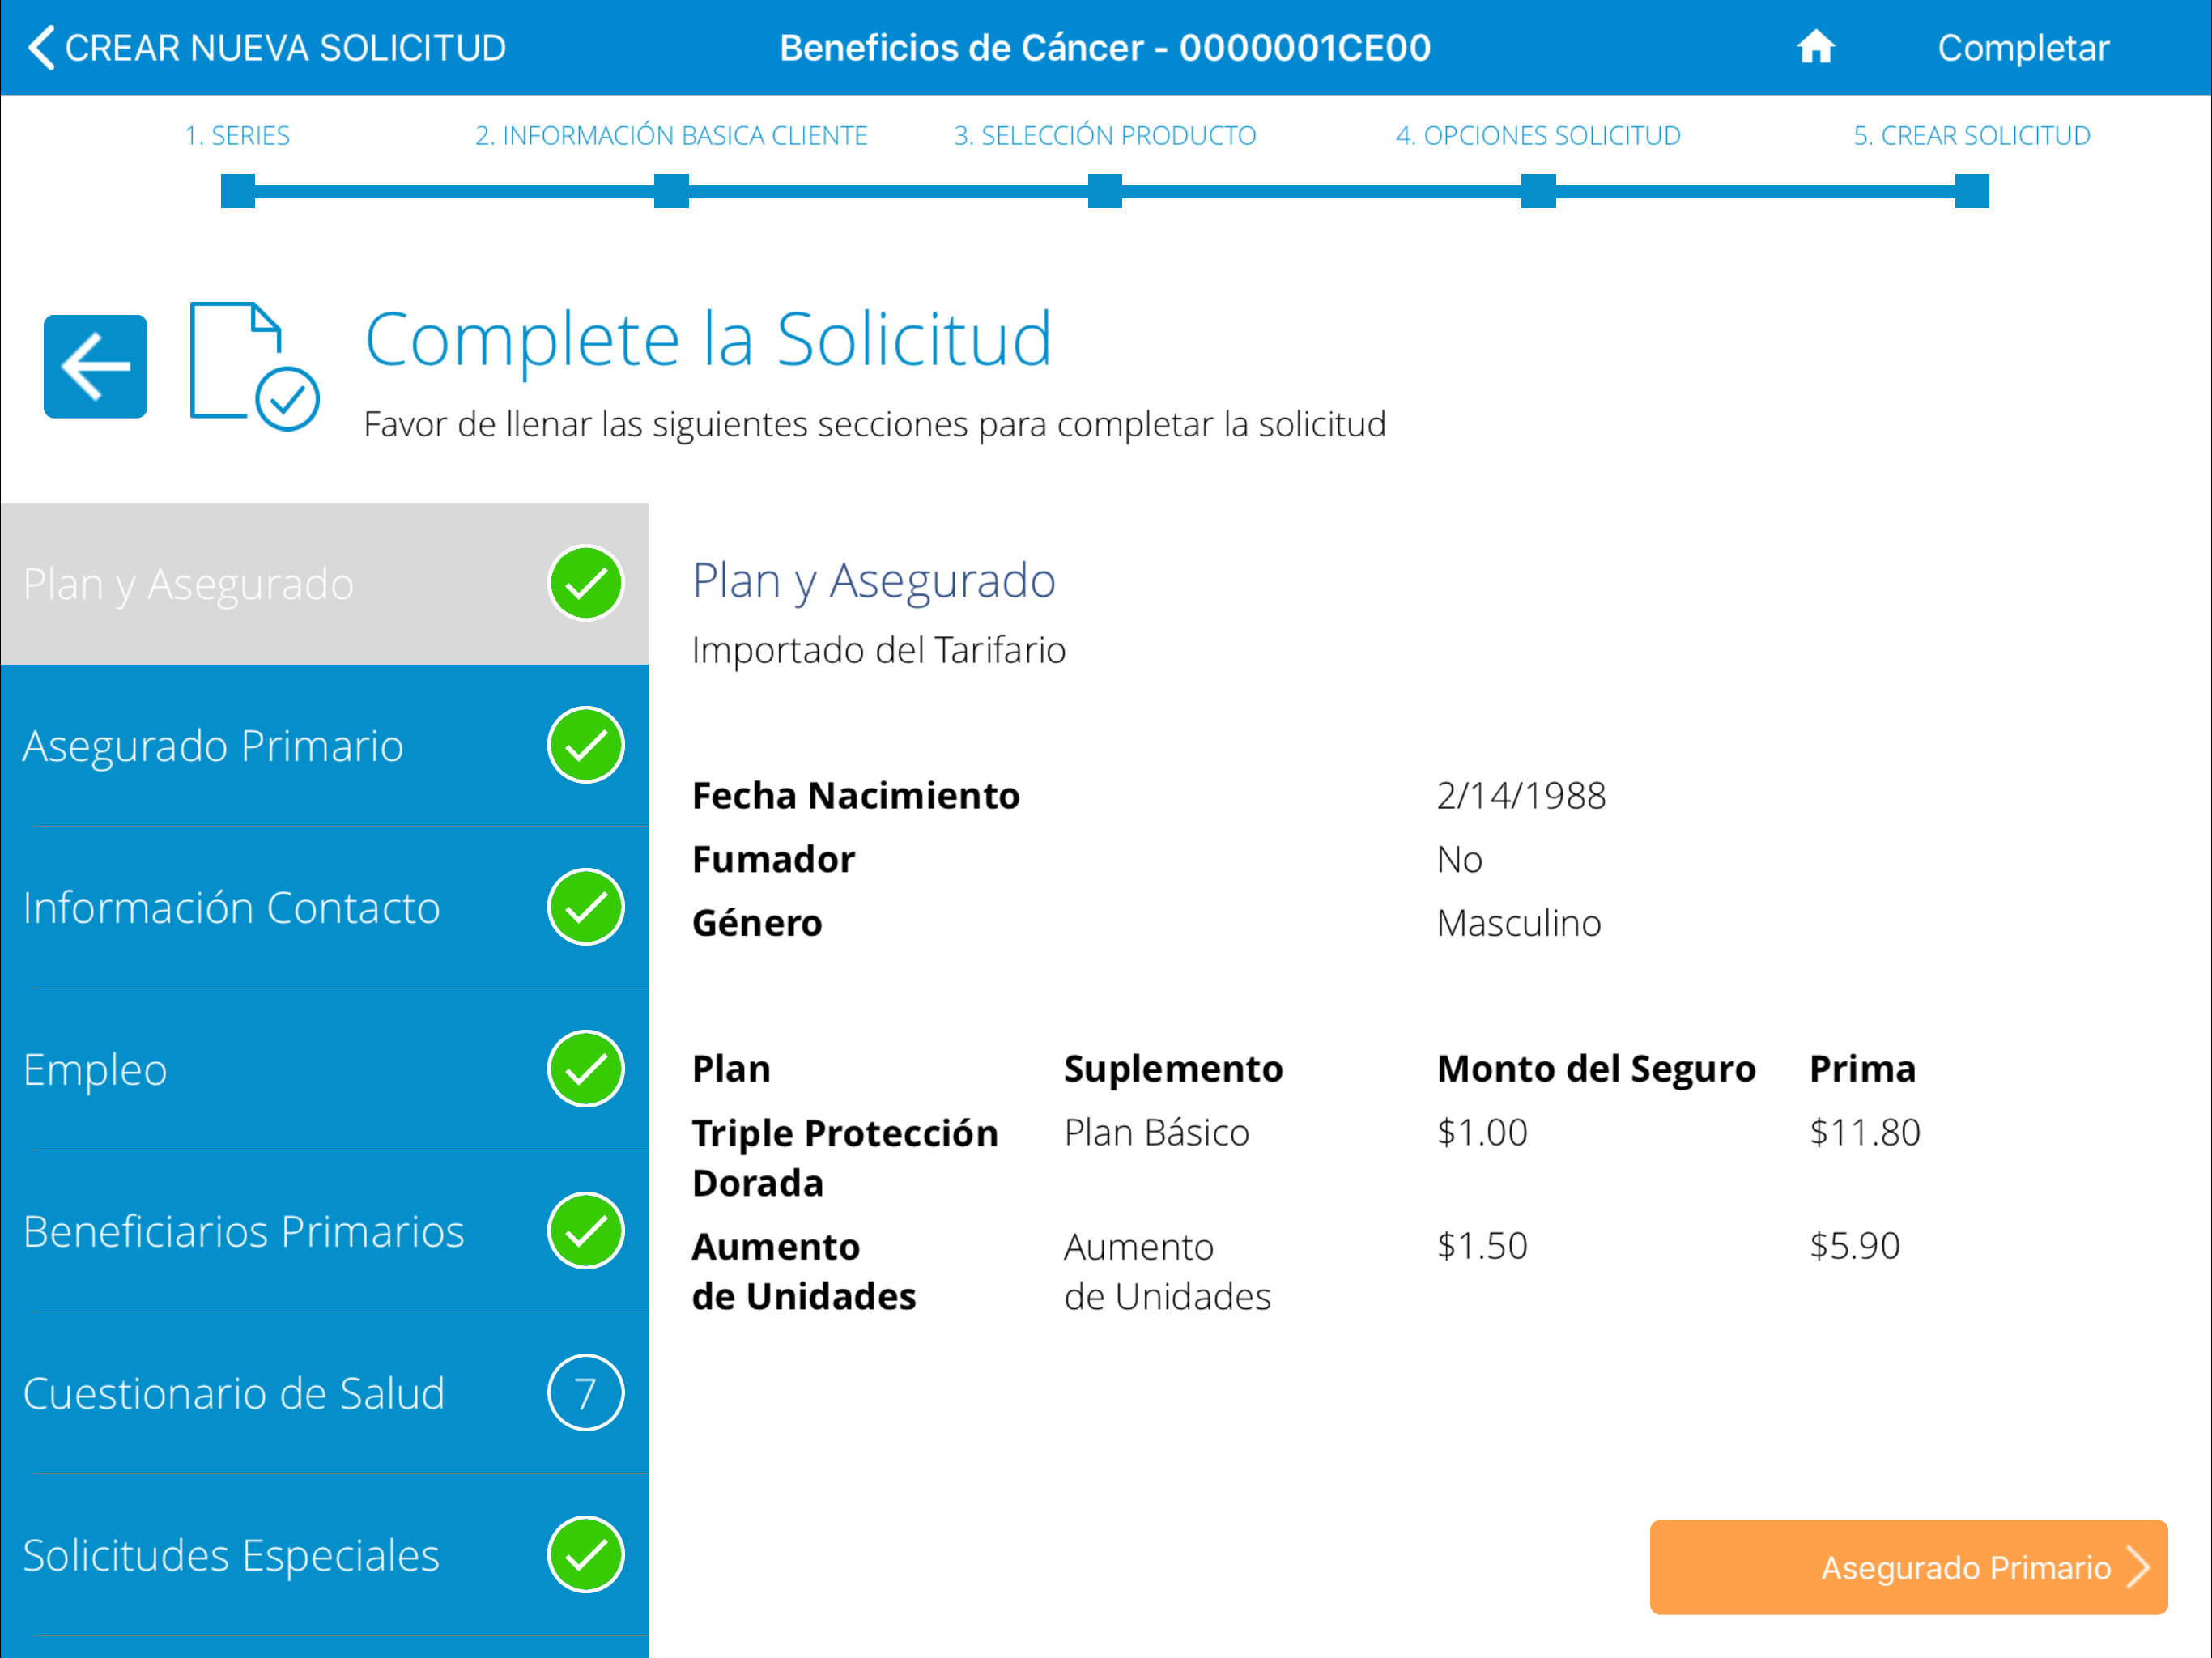
Task: Click Beneficios de Cáncer title in header
Action: 1105,48
